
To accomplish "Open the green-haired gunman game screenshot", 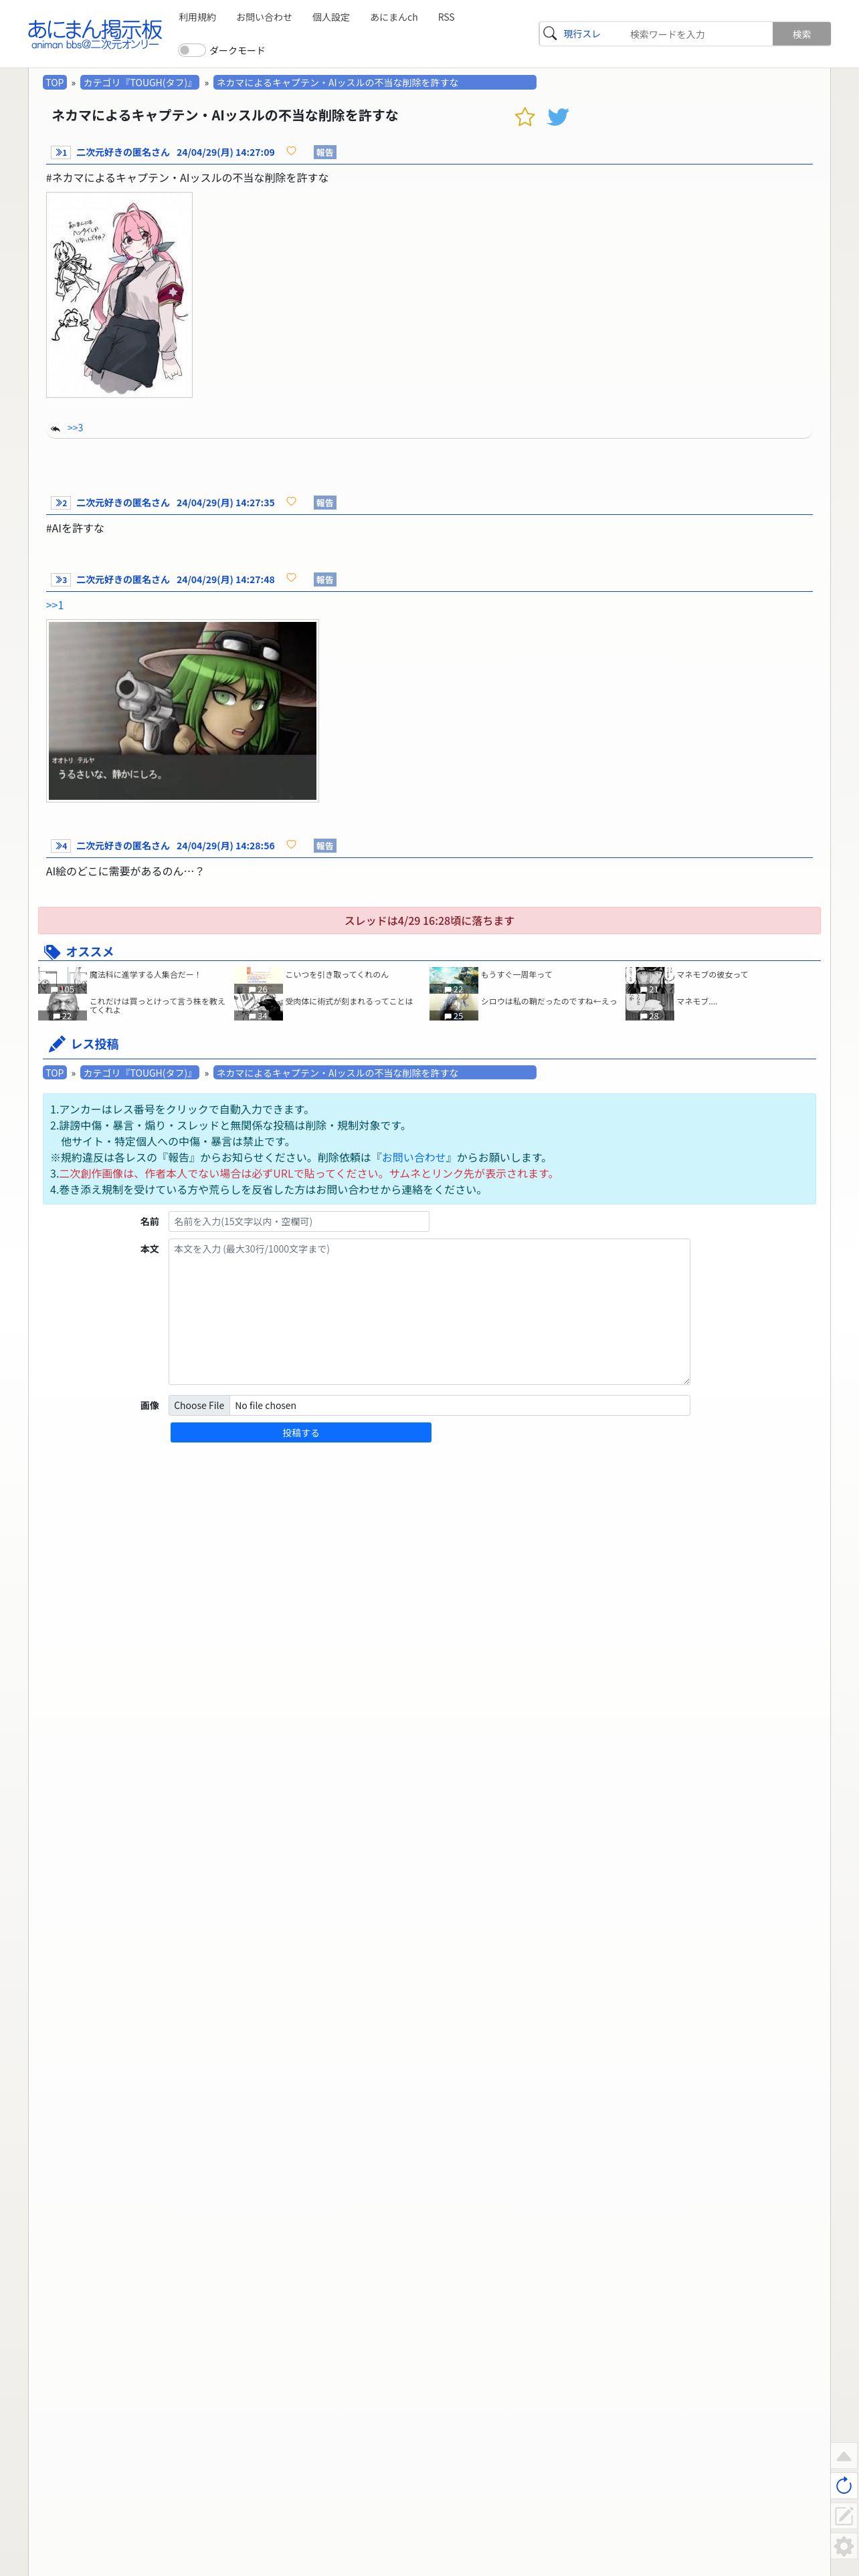I will pos(182,710).
